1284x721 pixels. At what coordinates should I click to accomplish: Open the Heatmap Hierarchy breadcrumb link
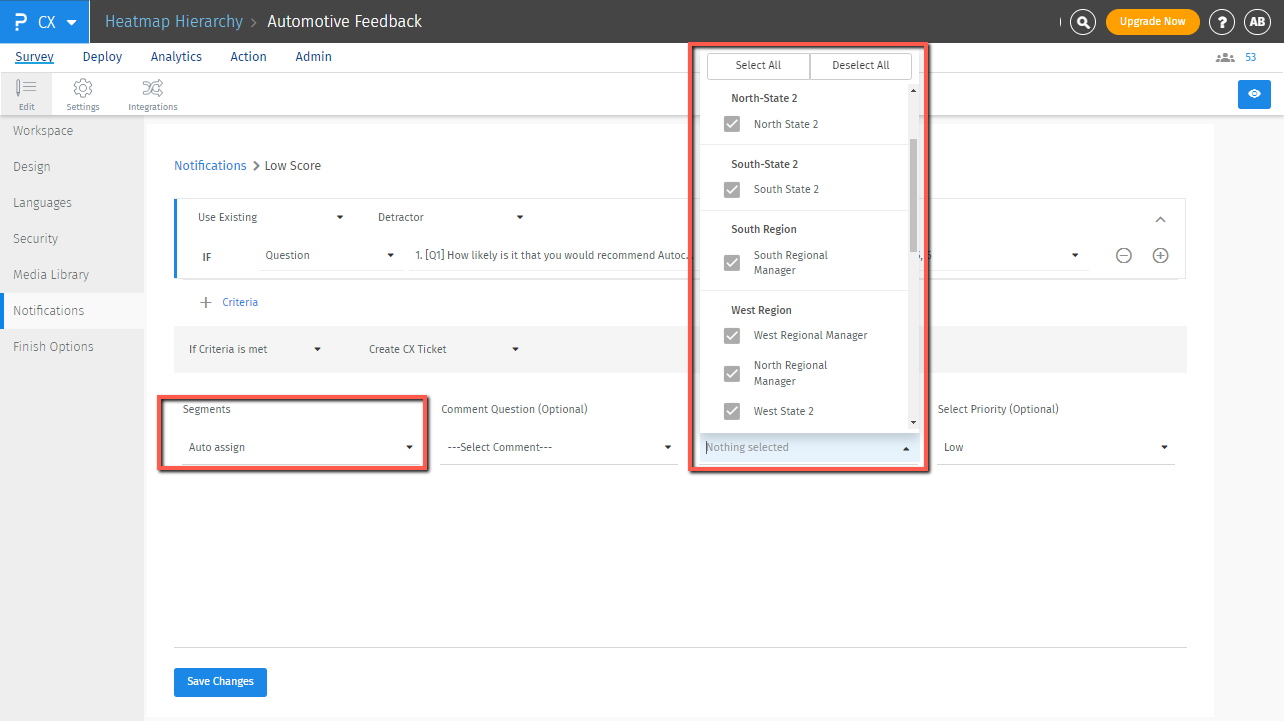click(x=174, y=21)
